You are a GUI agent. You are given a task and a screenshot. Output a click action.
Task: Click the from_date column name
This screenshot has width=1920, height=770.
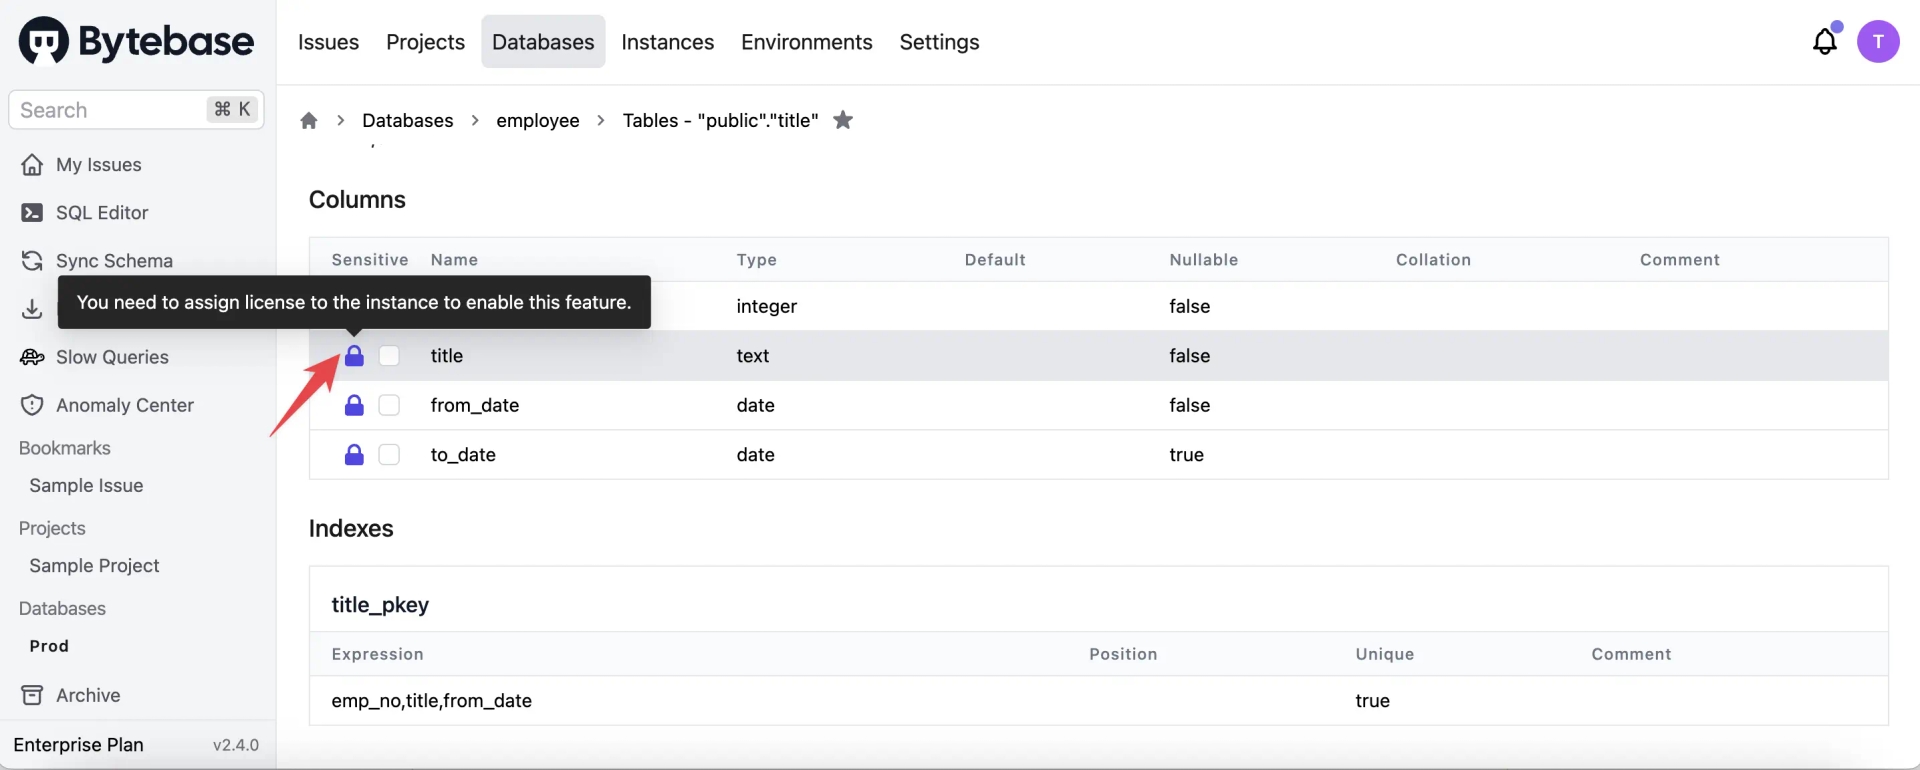(x=475, y=405)
